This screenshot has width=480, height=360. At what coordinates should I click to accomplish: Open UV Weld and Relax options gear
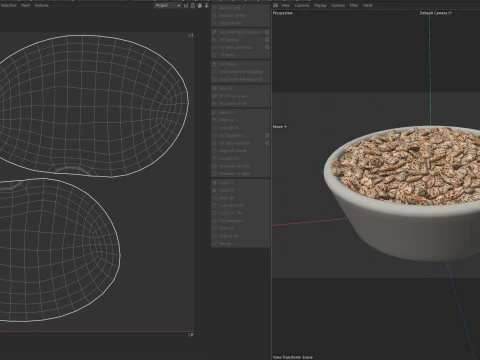[267, 47]
